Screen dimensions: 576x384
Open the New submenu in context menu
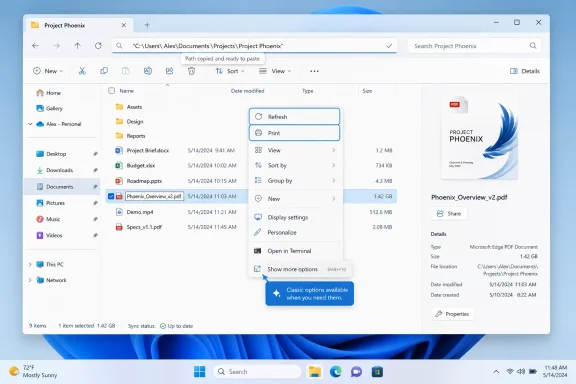click(295, 198)
